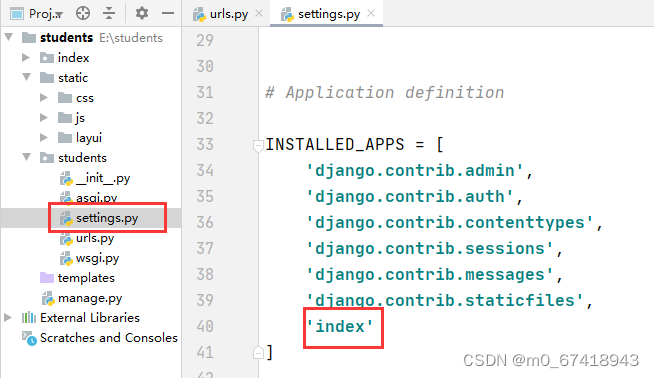Image resolution: width=654 pixels, height=378 pixels.
Task: Click the Python icon of __init__.py
Action: click(66, 179)
